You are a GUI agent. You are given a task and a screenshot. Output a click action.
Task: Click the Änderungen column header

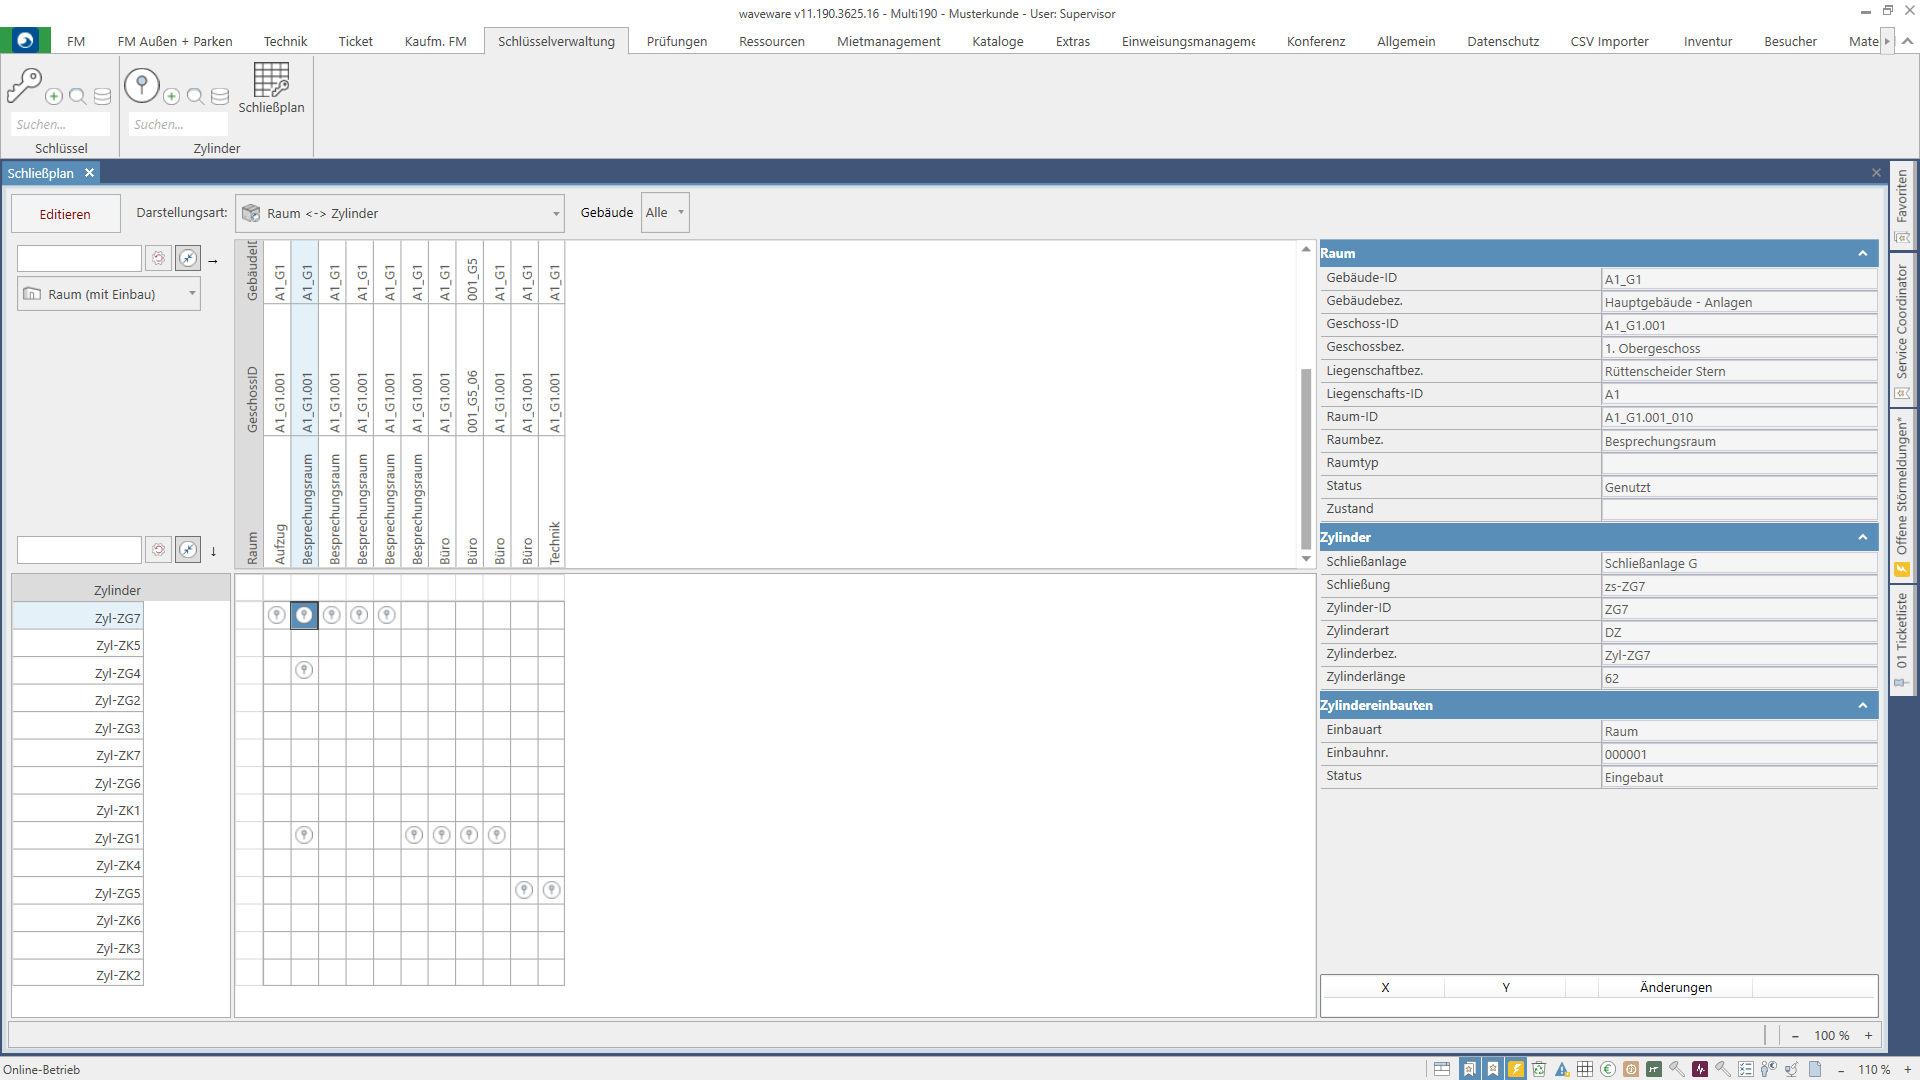[1675, 987]
